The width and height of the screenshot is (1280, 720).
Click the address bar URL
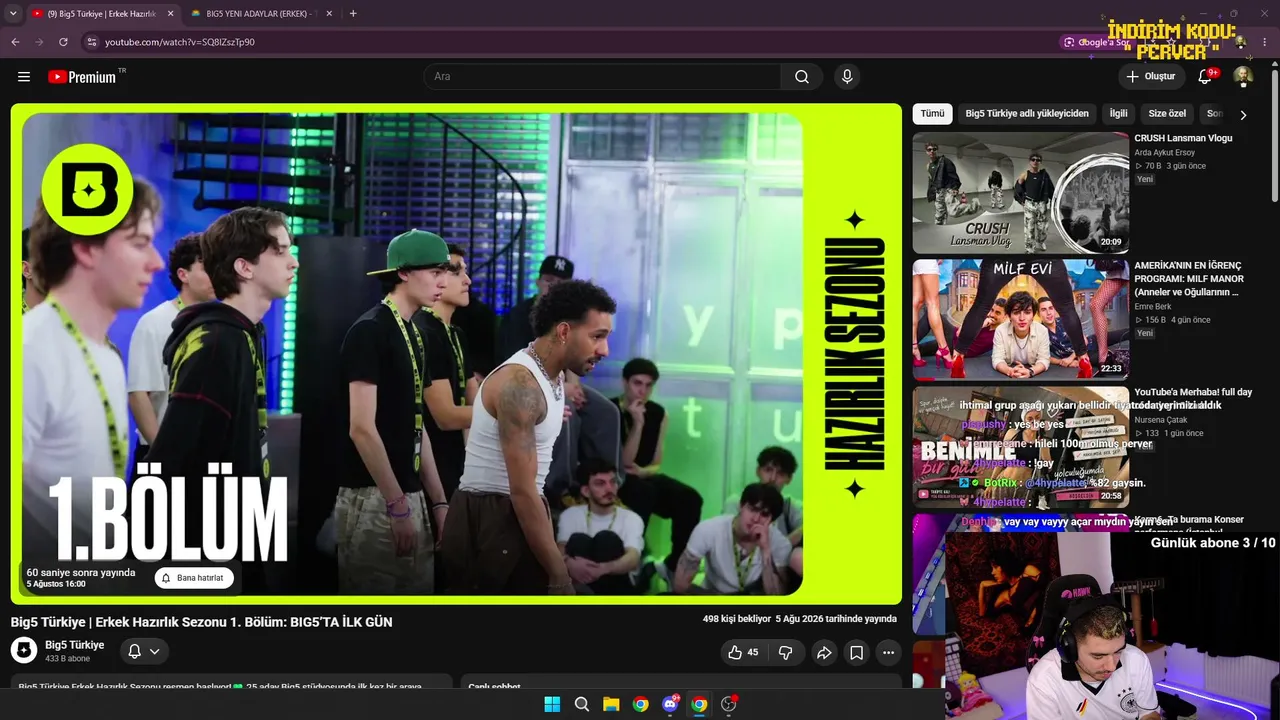(180, 42)
